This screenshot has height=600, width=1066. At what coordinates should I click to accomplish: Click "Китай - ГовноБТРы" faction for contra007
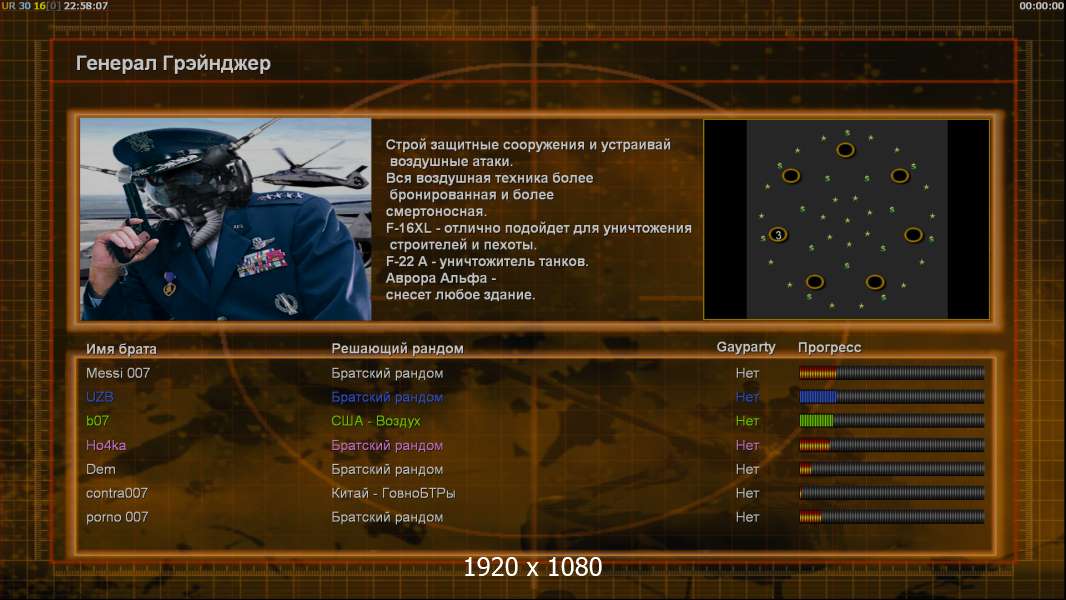pos(393,493)
